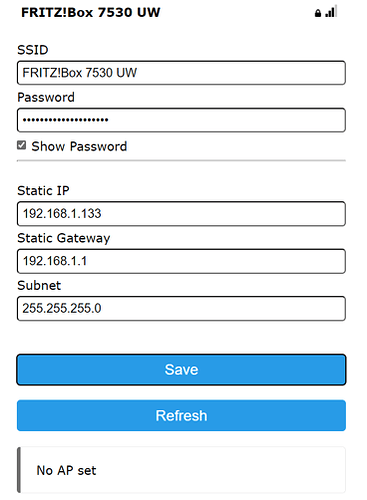Viewport: 367px width, 500px height.
Task: Click the WiFi signal strength bars icon
Action: point(331,12)
